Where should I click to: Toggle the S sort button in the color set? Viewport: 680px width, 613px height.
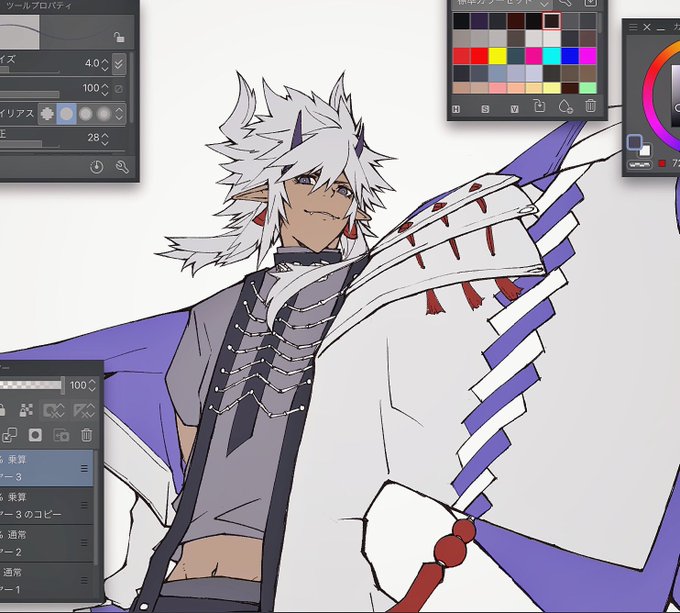click(x=485, y=109)
